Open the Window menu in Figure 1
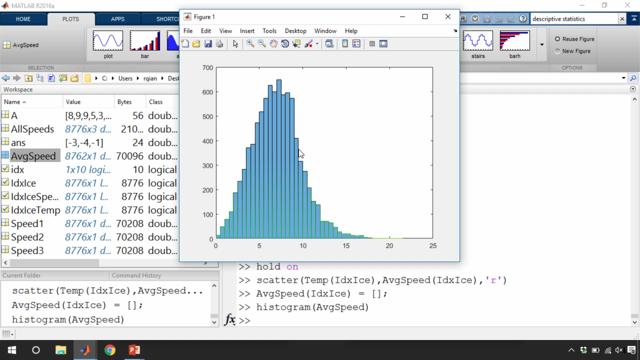Screen dimensions: 640x360 325,31
